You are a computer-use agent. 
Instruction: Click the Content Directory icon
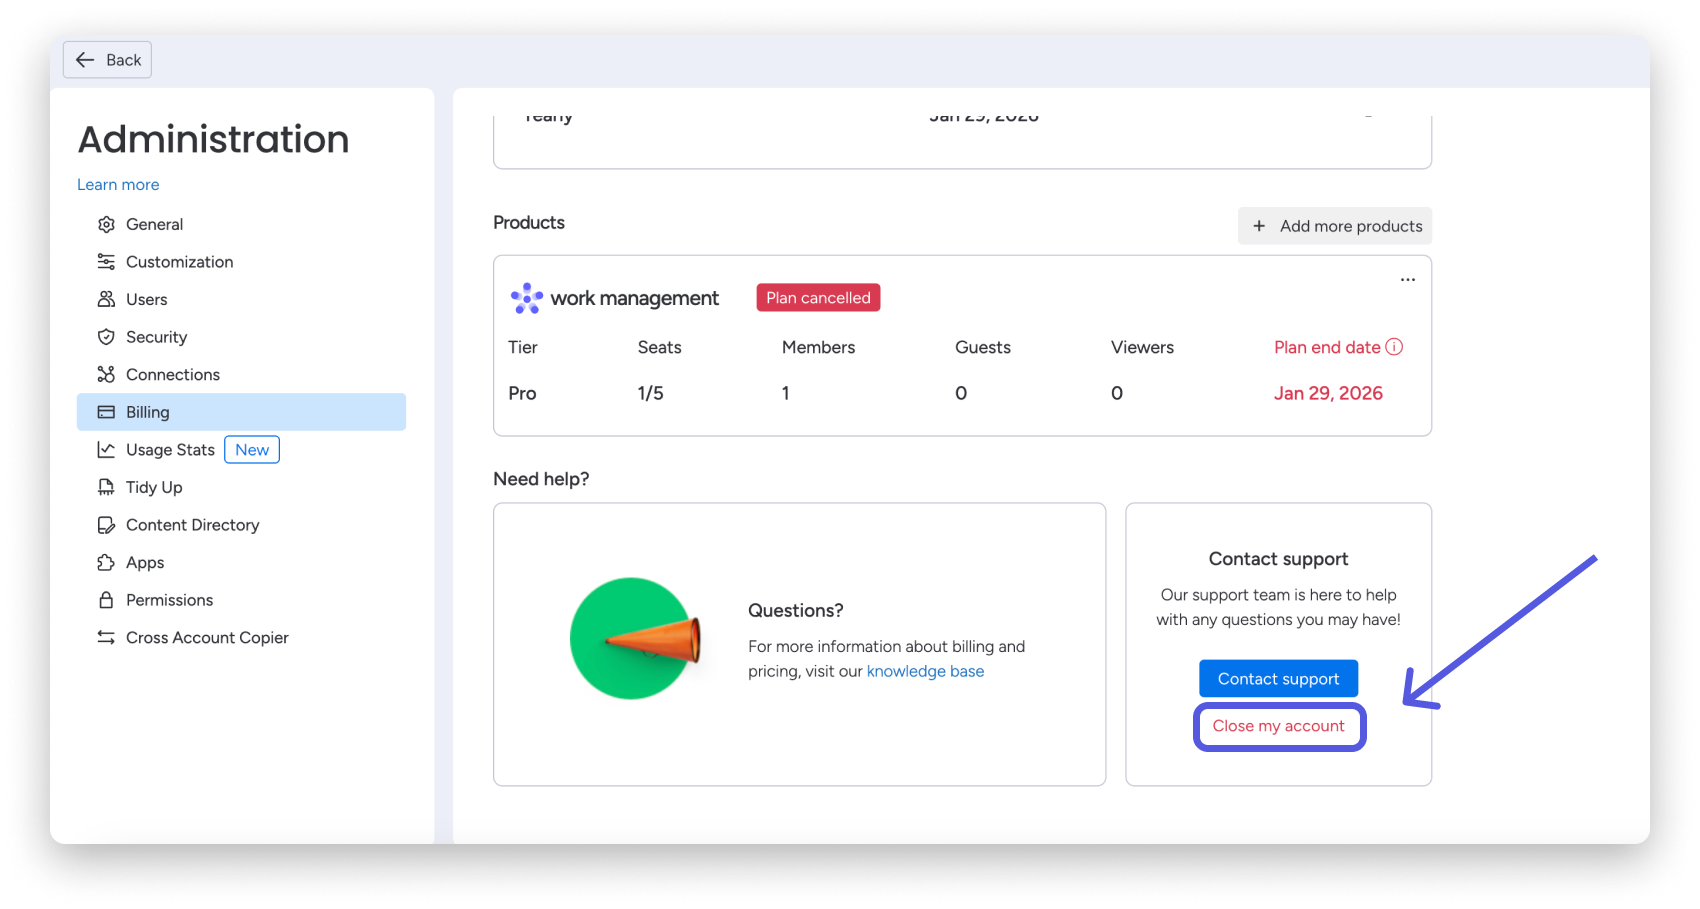point(106,525)
